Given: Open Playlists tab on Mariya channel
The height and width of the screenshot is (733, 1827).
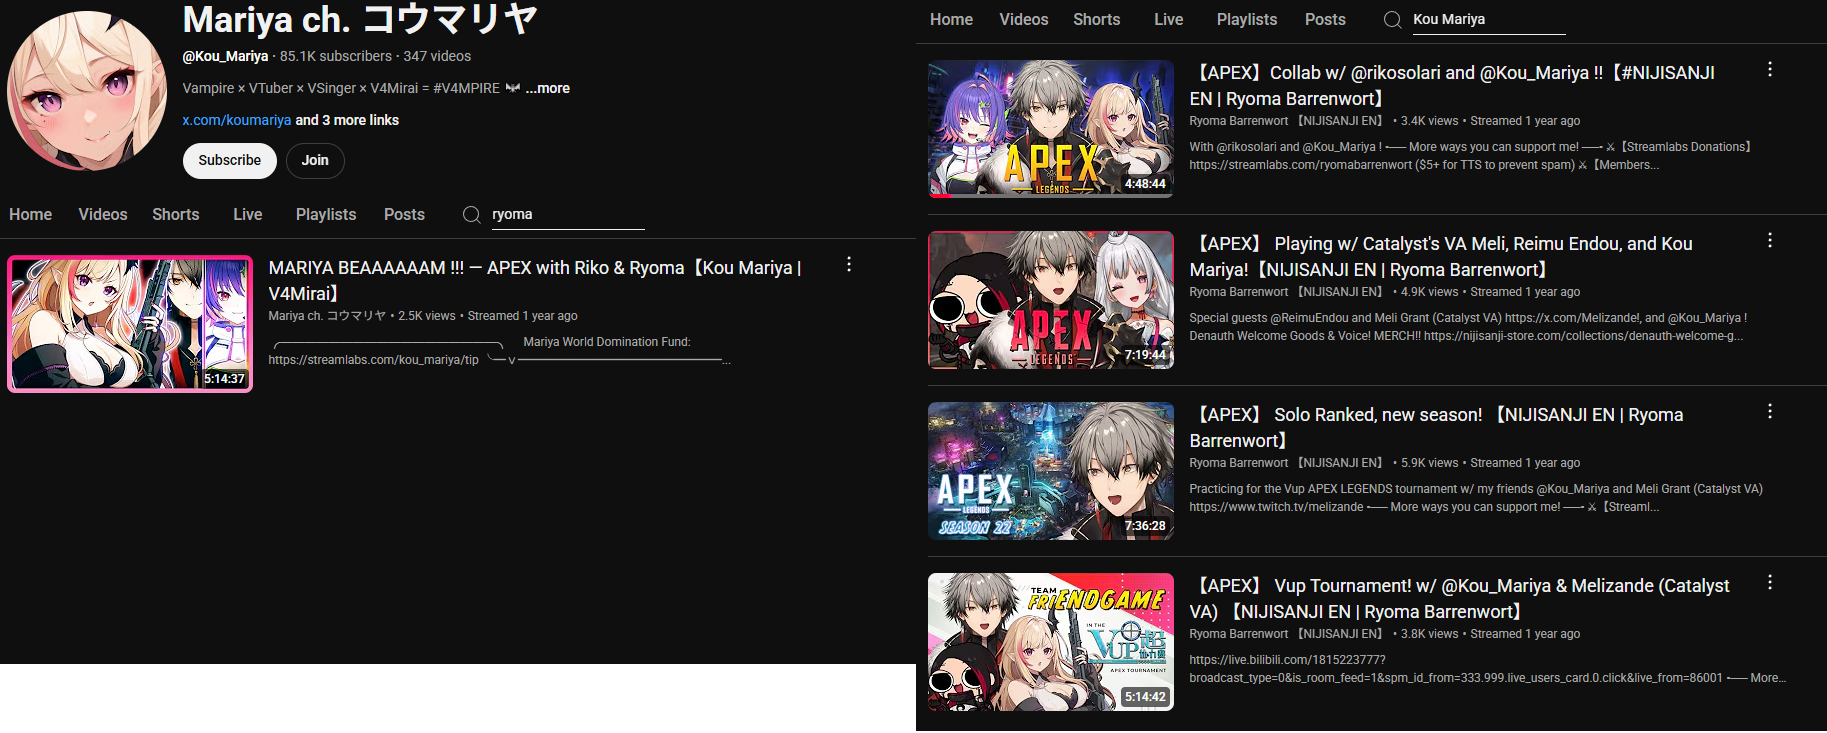Looking at the screenshot, I should pyautogui.click(x=326, y=214).
